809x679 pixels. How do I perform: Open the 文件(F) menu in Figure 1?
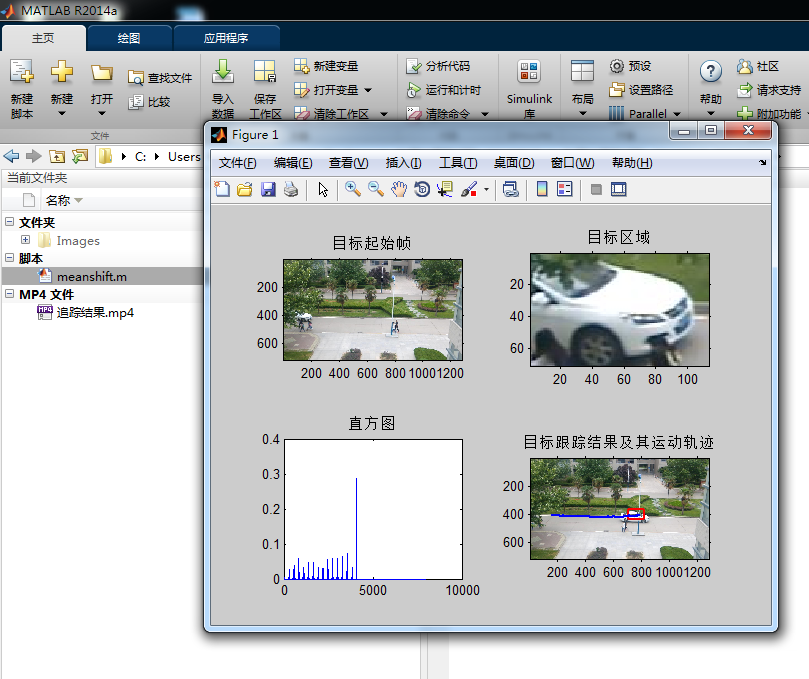[x=237, y=163]
